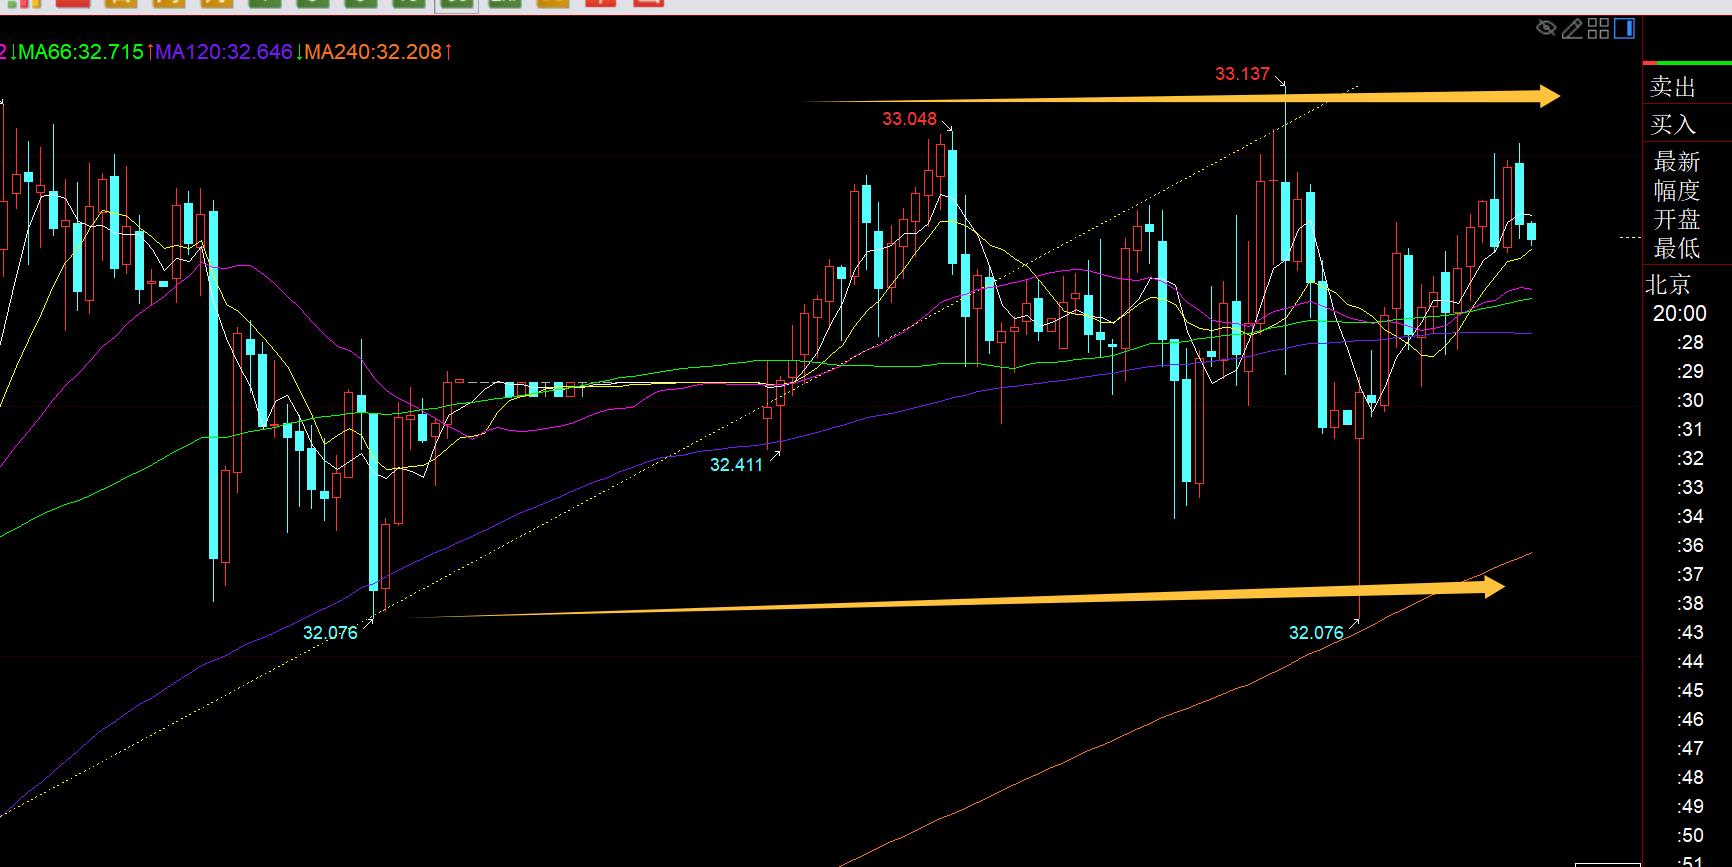Image resolution: width=1732 pixels, height=867 pixels.
Task: Toggle the hide-indicators eye icon
Action: (1546, 28)
